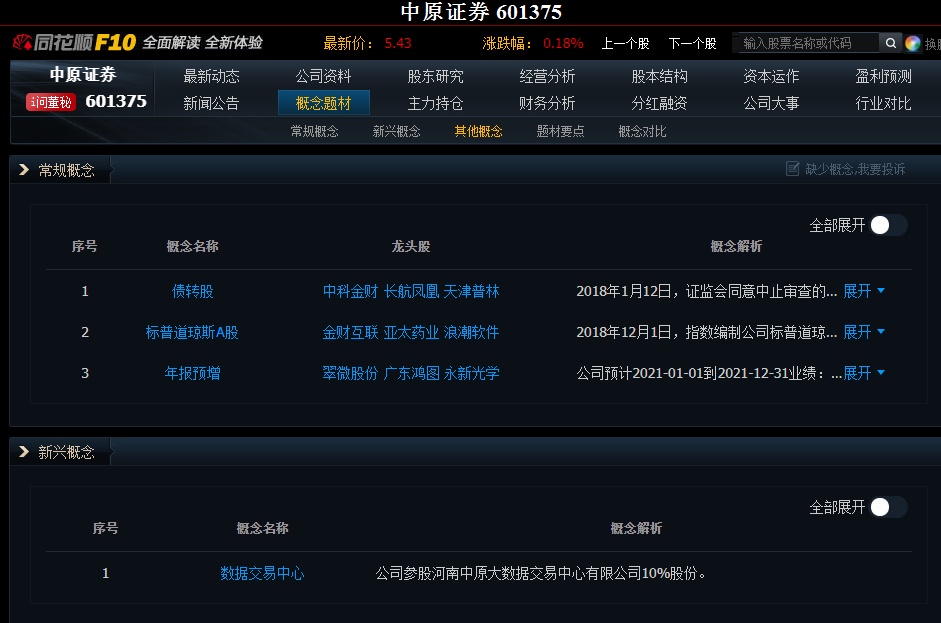Viewport: 941px width, 623px height.
Task: Open the 股东研究 tab
Action: coord(435,76)
